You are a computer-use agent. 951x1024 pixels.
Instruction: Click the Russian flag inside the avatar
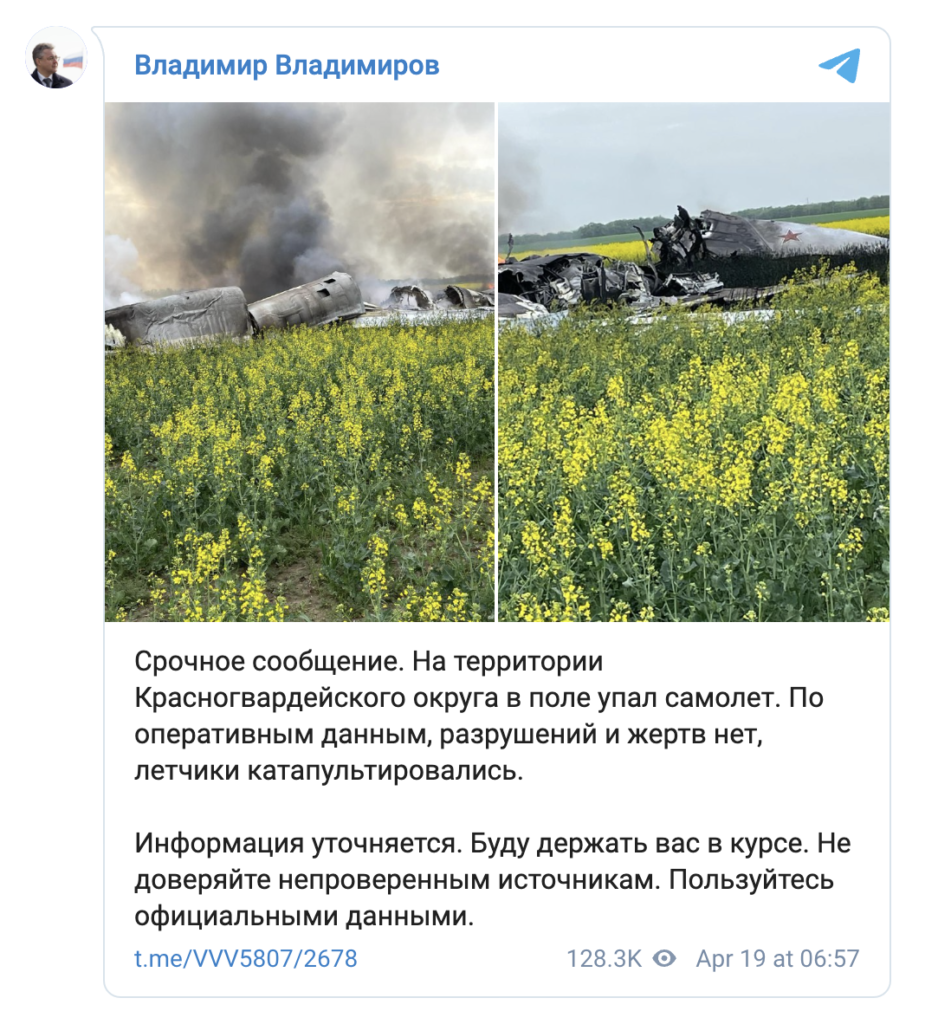(73, 61)
